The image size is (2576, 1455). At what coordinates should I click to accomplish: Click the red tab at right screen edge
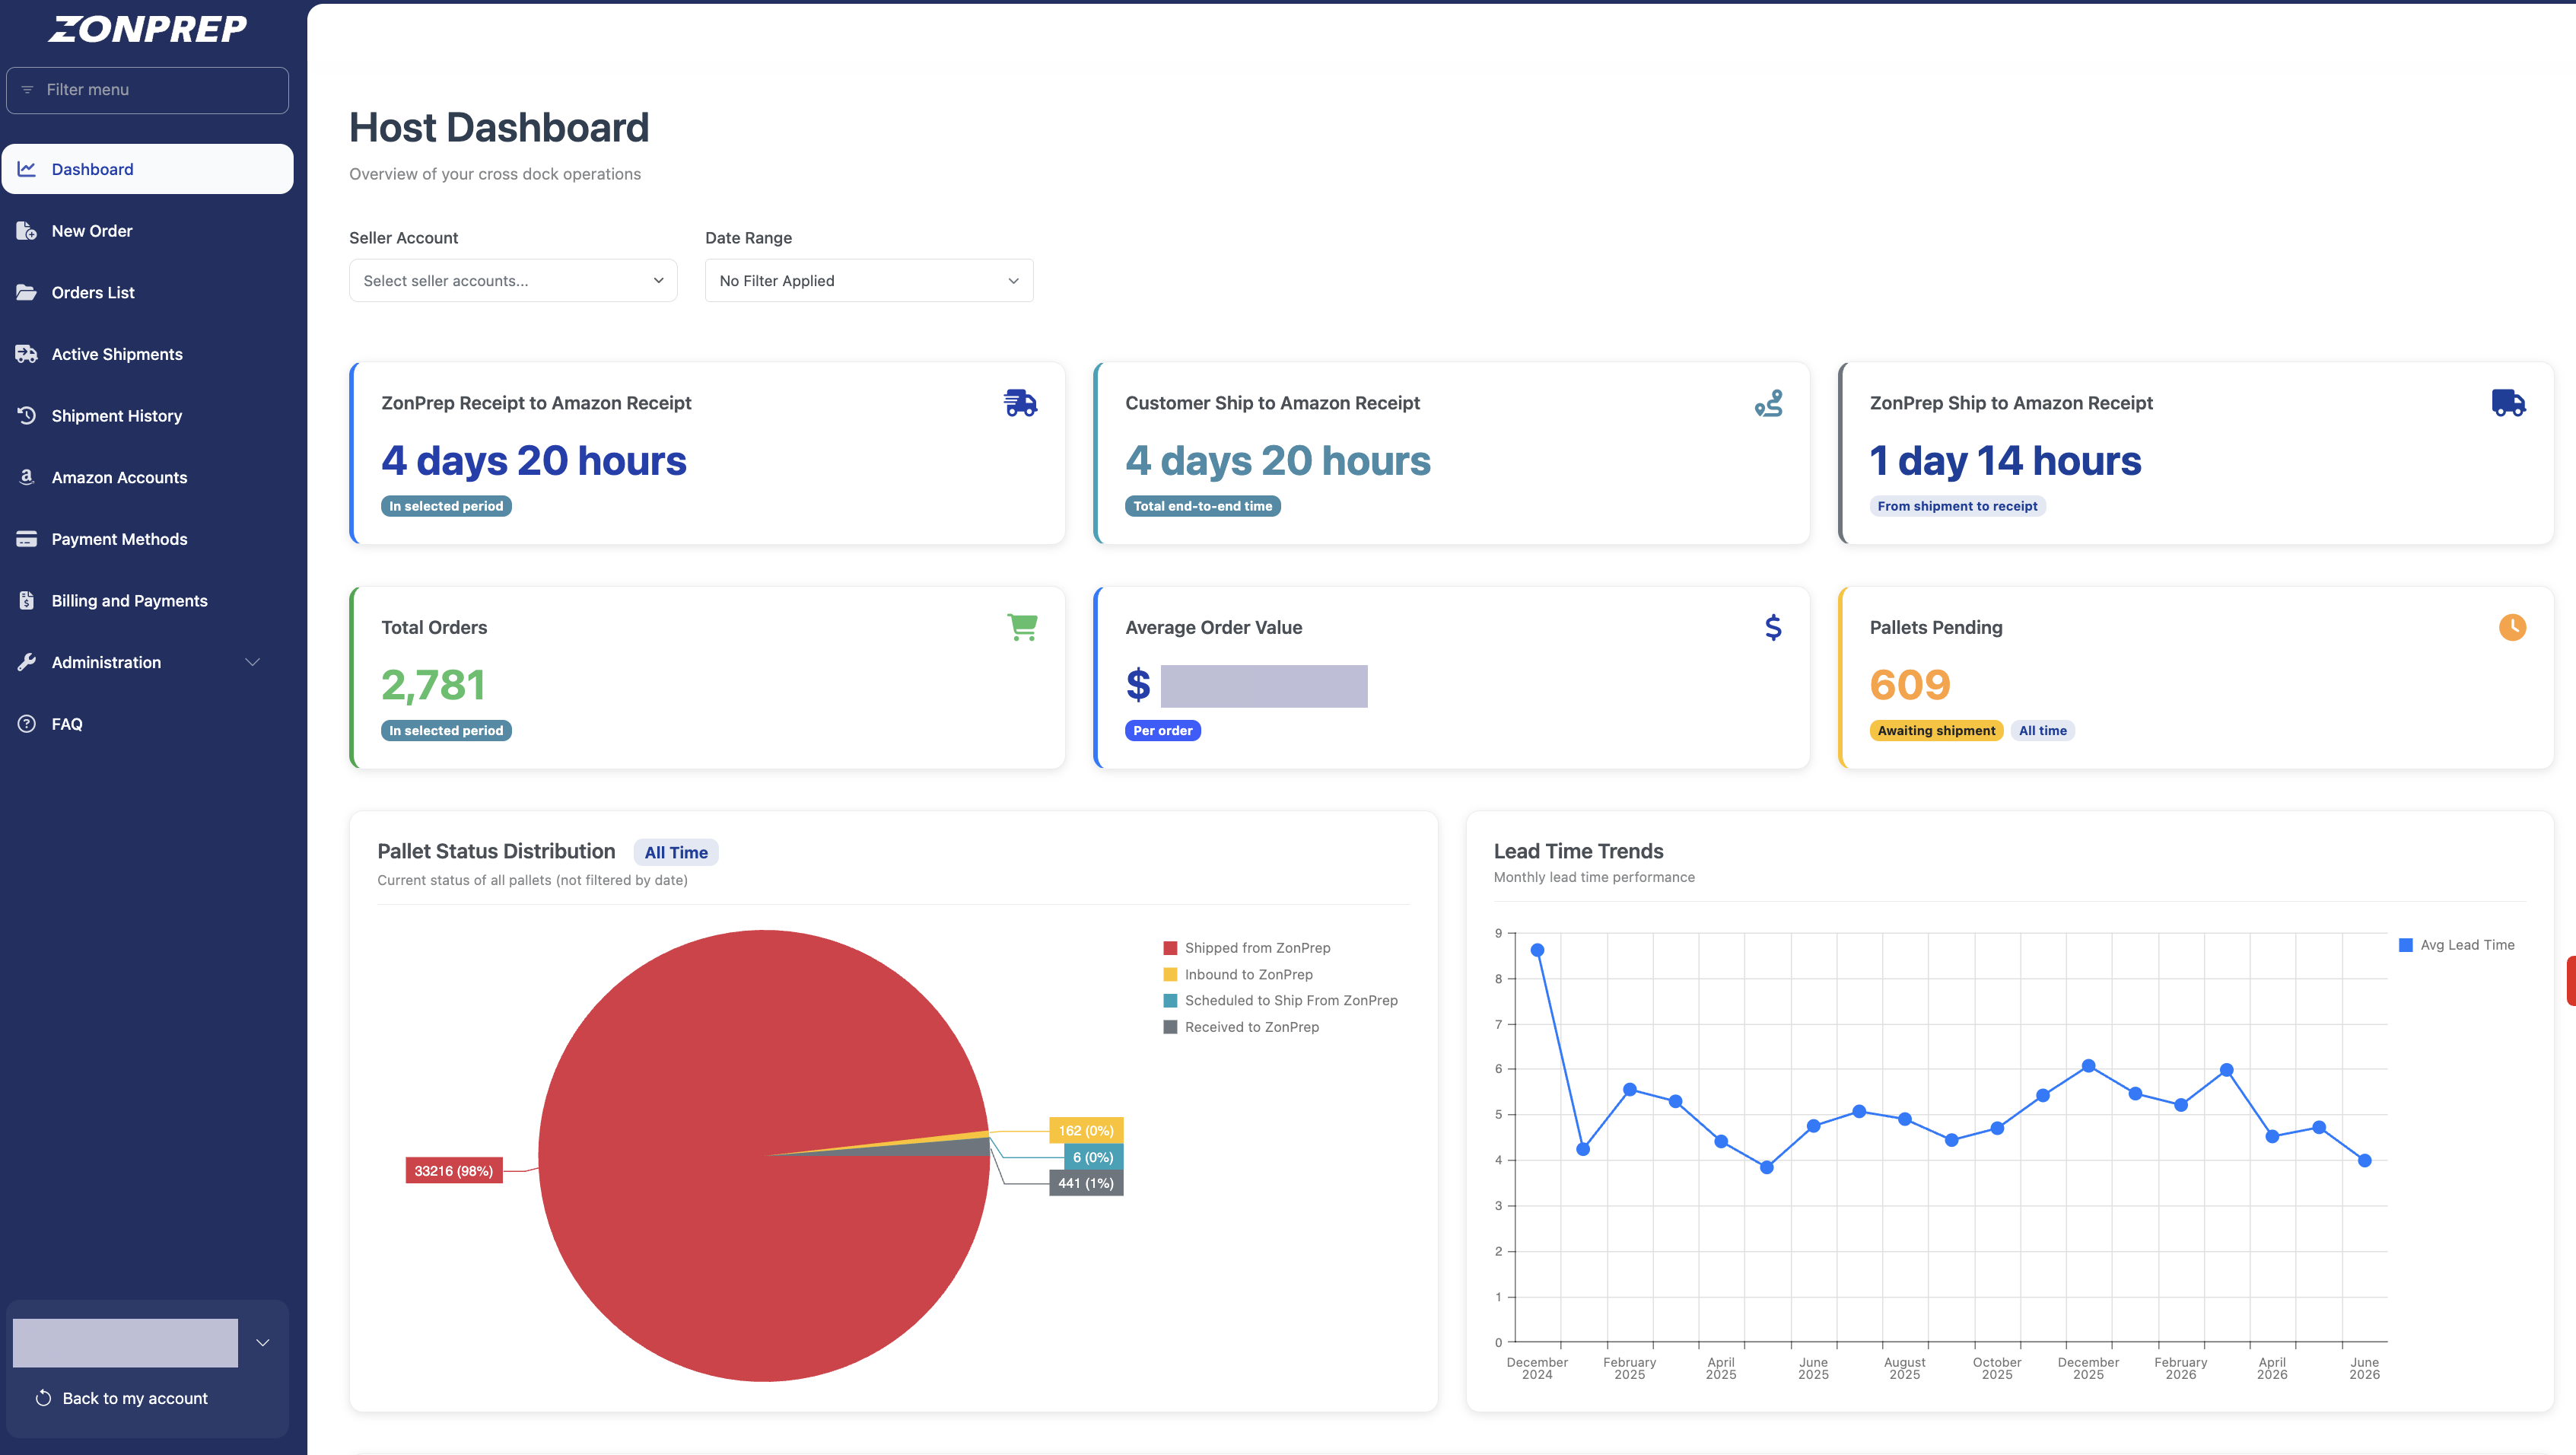pyautogui.click(x=2571, y=980)
